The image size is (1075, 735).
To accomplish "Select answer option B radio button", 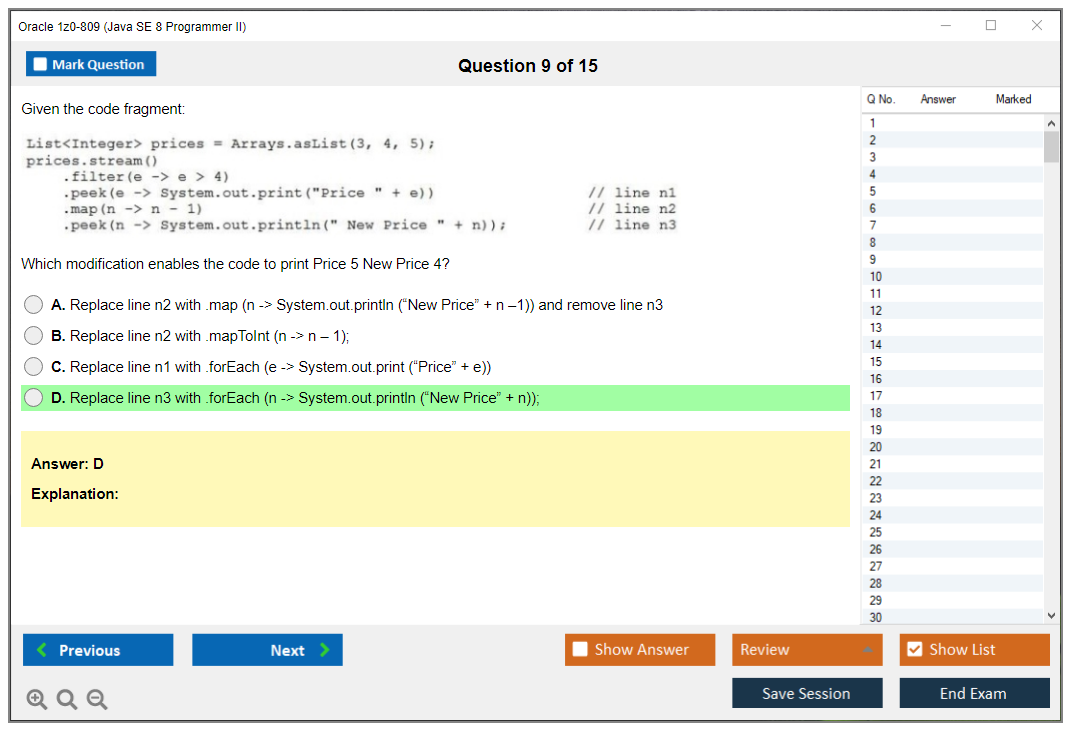I will pos(33,336).
